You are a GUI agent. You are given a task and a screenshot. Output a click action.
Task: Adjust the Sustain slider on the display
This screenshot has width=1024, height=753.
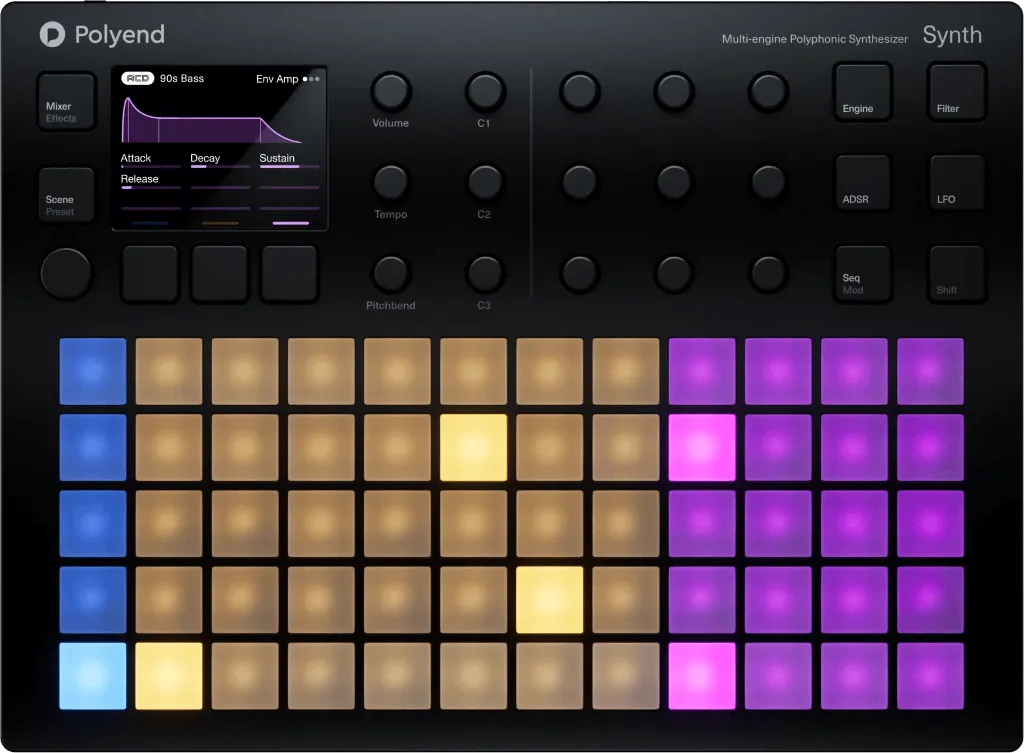click(x=289, y=167)
